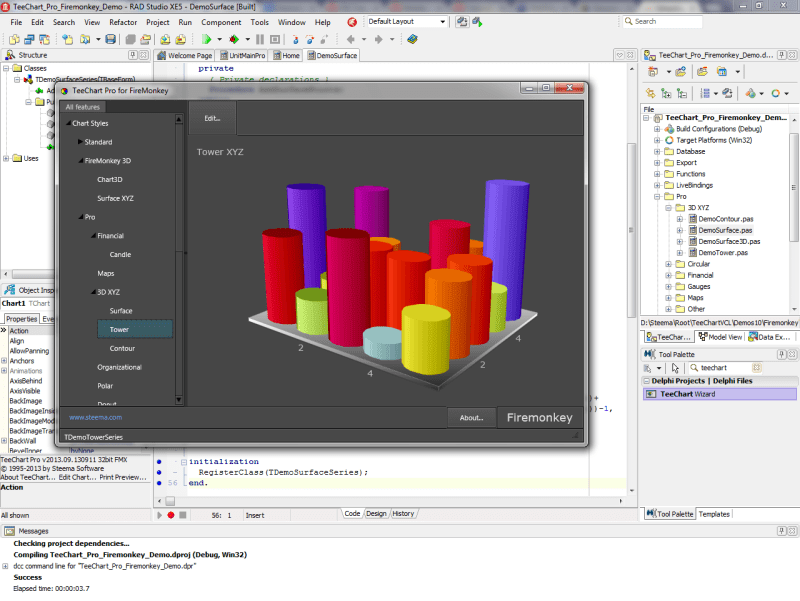Click the Pause icon in debug toolbar

pyautogui.click(x=260, y=39)
